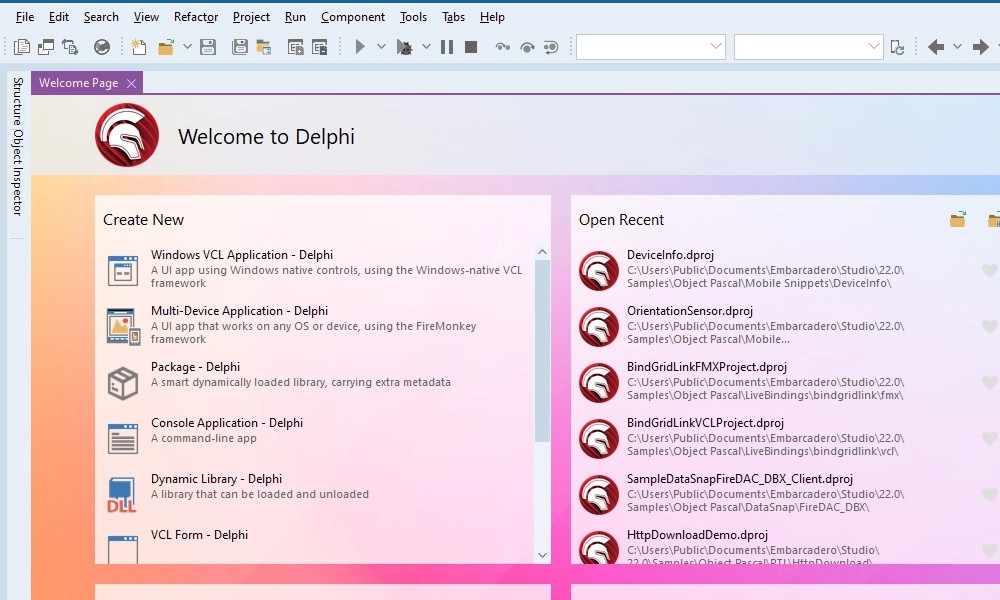Expand the Back arrow history dropdown

click(x=957, y=47)
